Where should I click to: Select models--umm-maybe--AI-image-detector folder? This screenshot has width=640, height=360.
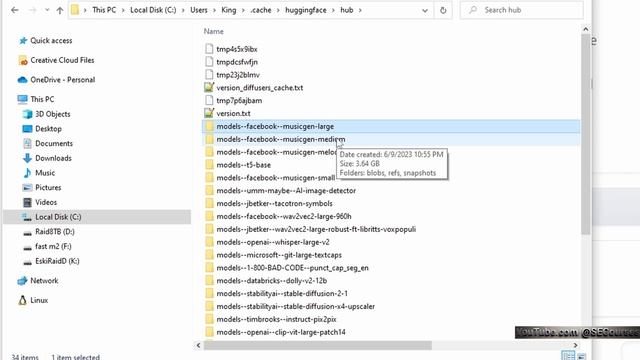[286, 191]
